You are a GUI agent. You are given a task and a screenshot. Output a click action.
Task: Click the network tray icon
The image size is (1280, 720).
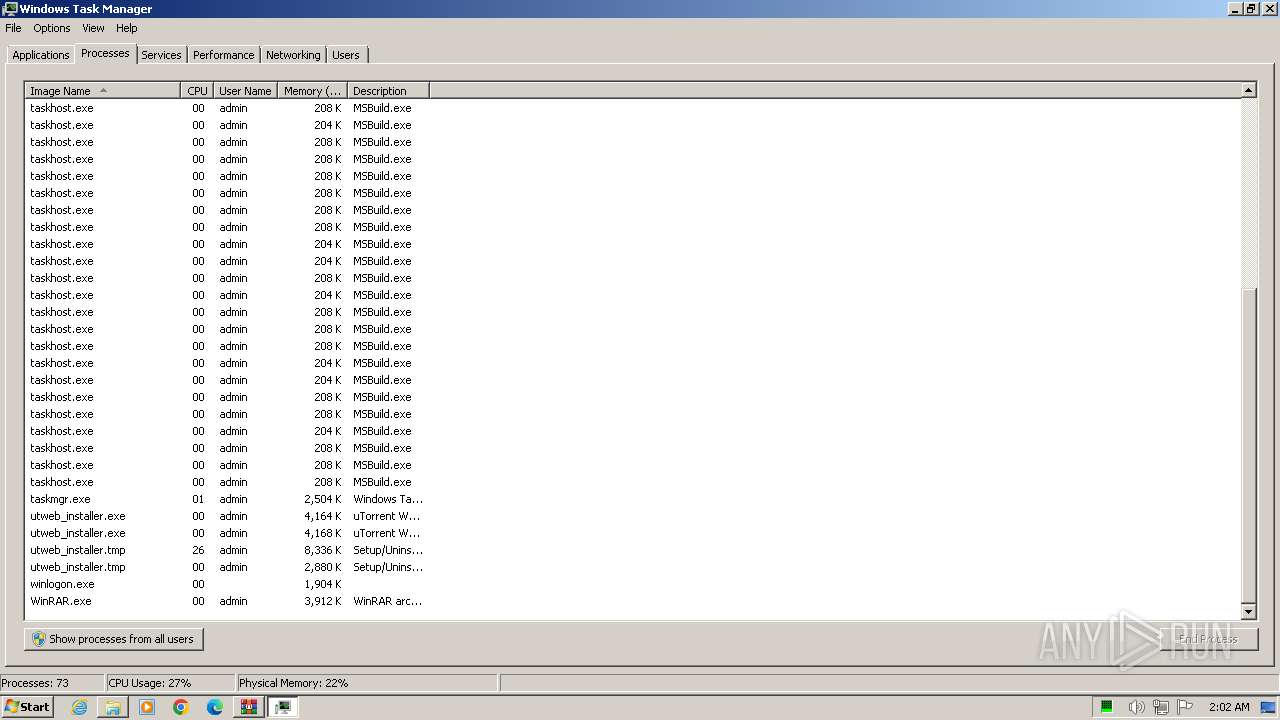1161,707
